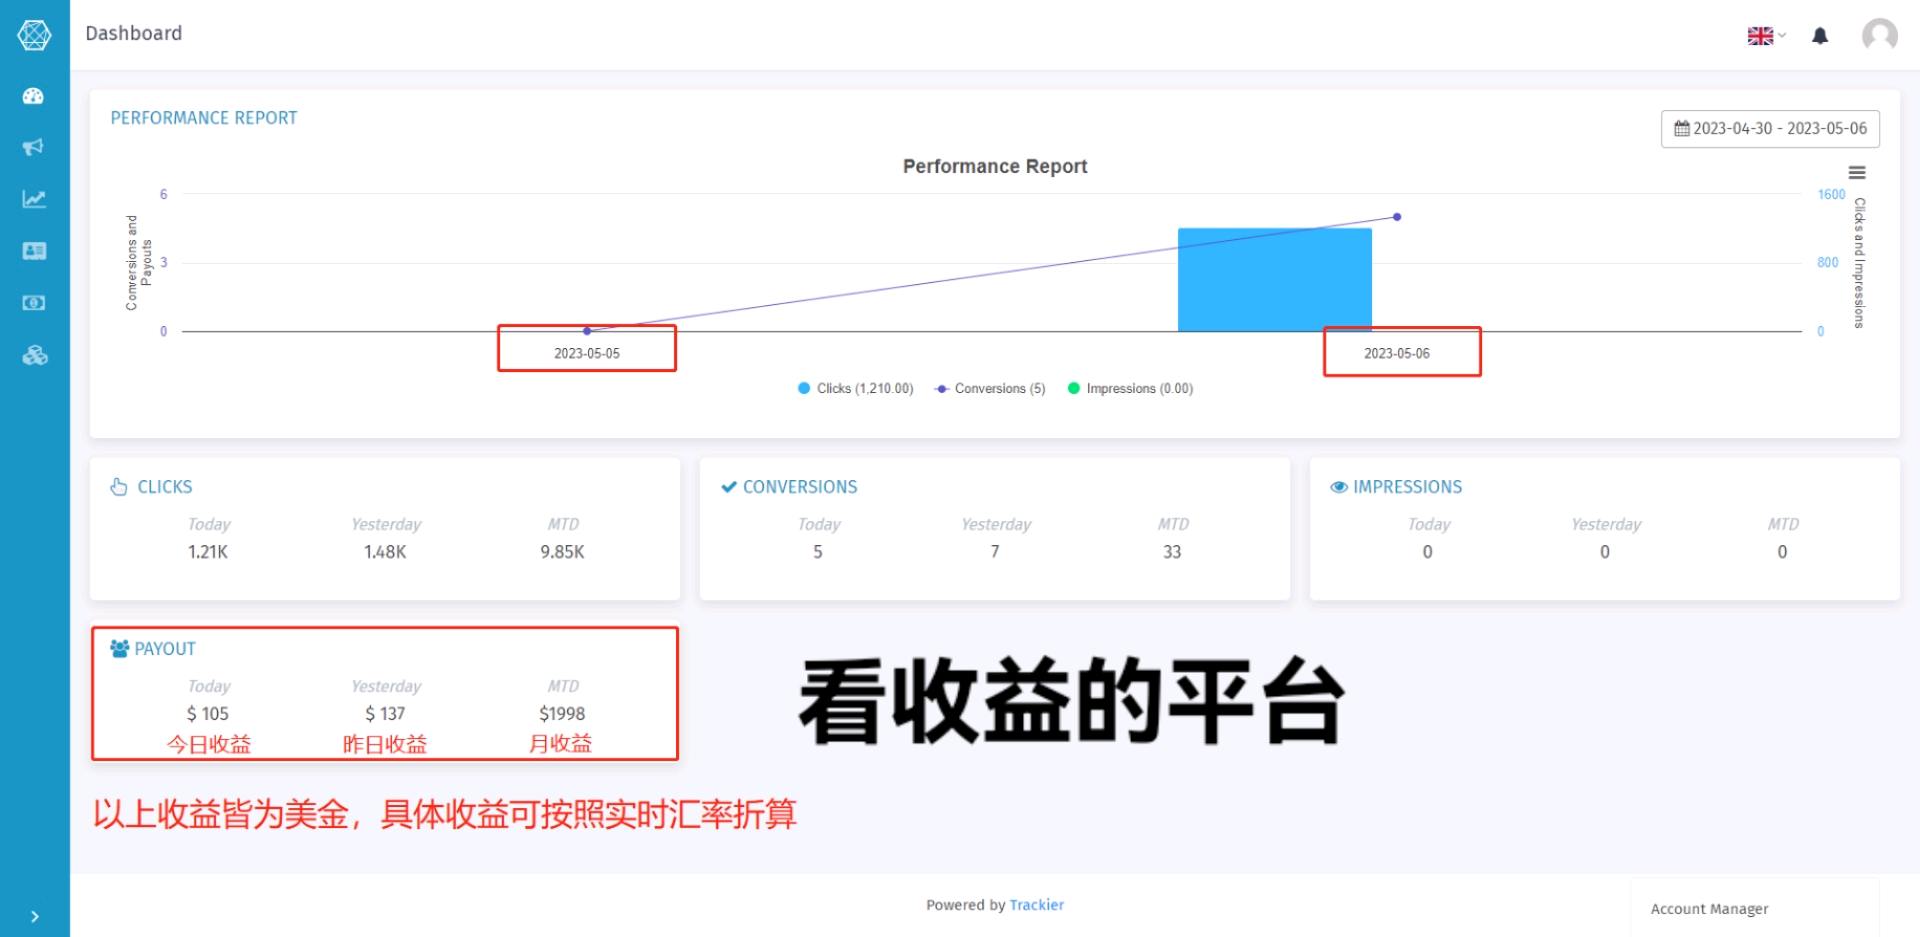Click the 2023-05-06 axis label
This screenshot has width=1920, height=937.
(x=1397, y=353)
